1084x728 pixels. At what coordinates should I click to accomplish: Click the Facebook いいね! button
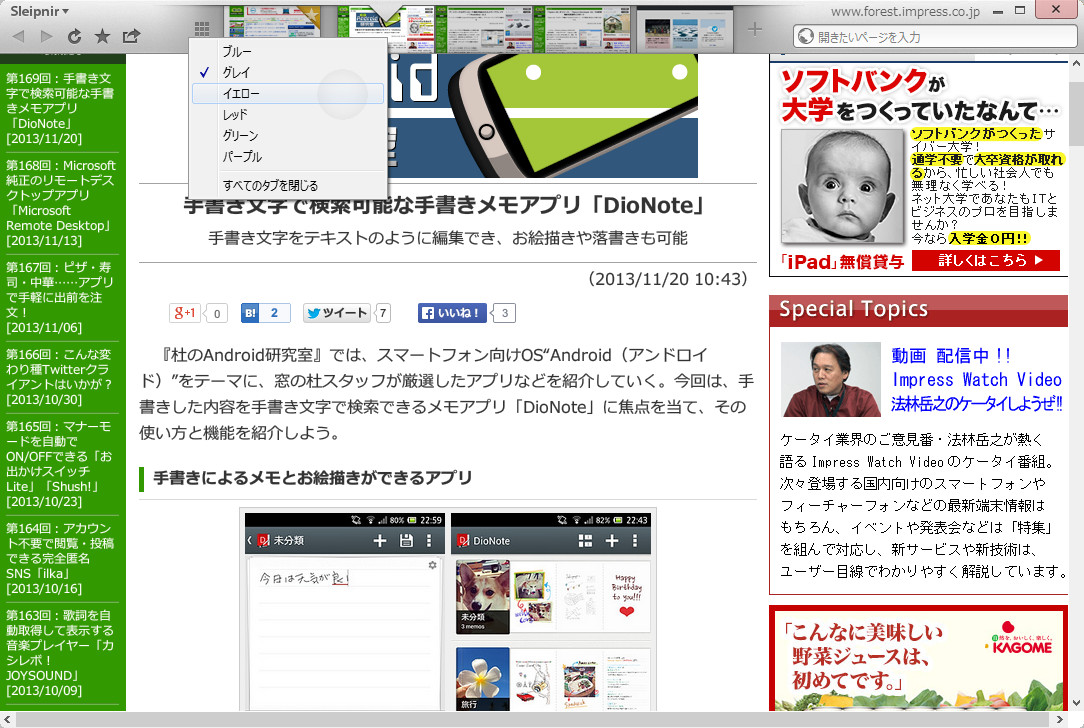click(x=451, y=313)
